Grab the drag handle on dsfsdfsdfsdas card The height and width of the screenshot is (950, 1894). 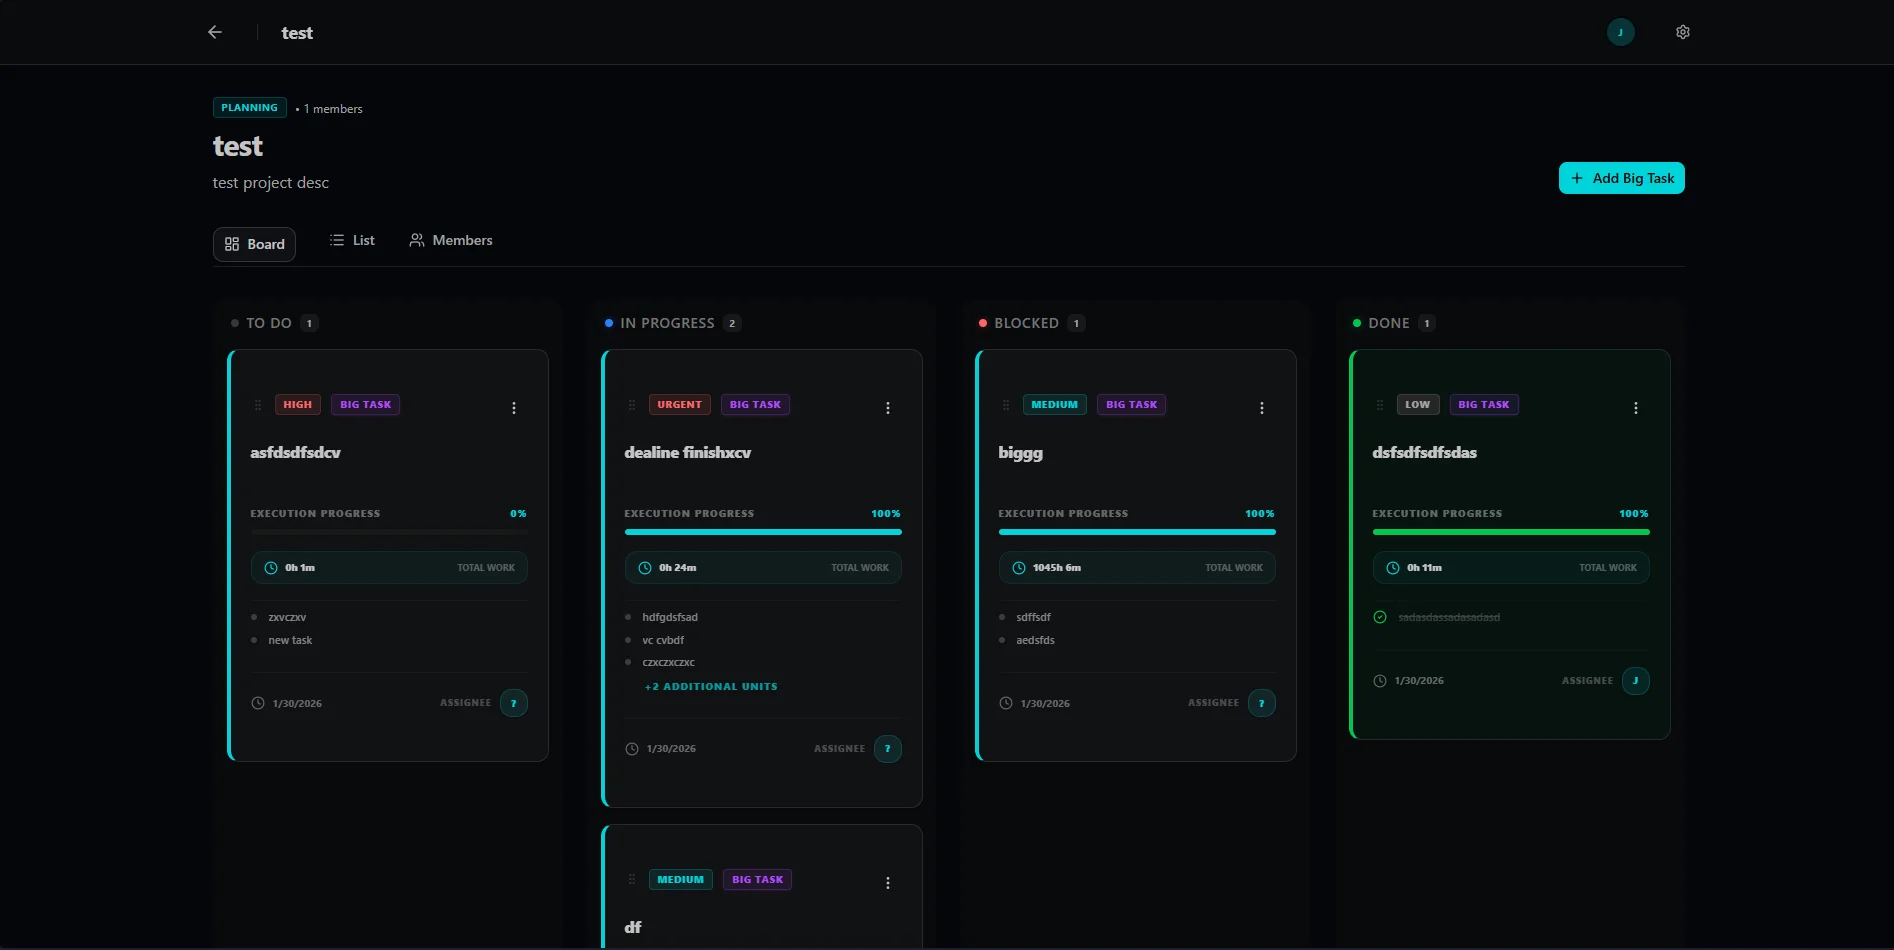(x=1380, y=405)
